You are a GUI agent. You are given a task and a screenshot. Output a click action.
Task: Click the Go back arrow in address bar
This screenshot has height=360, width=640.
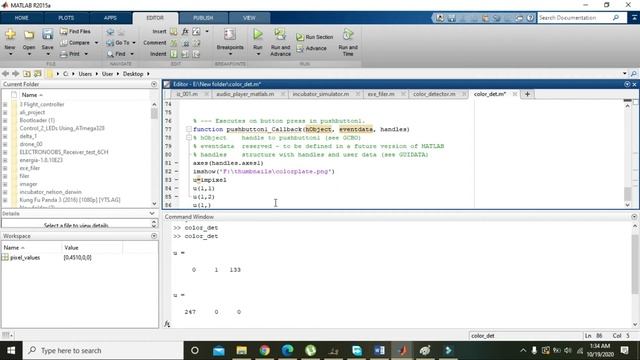(x=5, y=74)
